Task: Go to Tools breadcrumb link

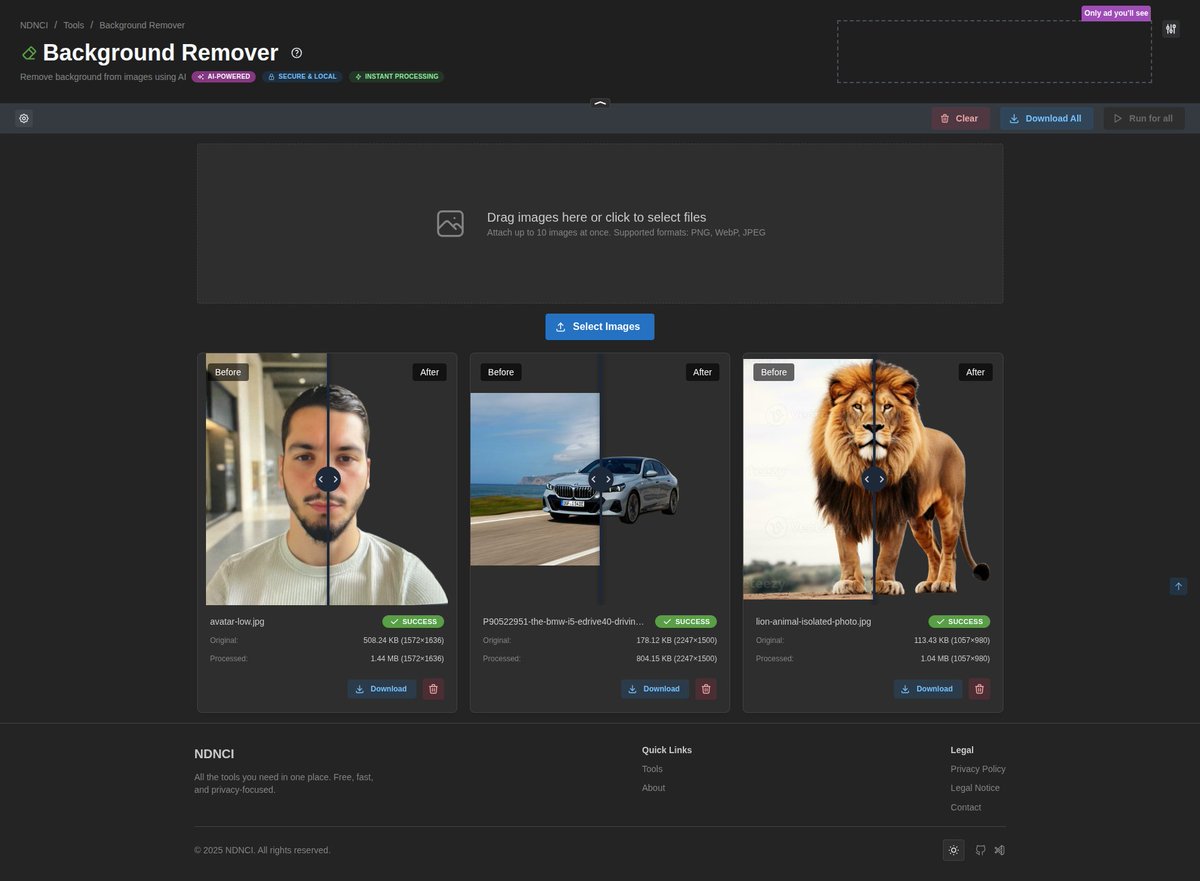Action: tap(74, 25)
